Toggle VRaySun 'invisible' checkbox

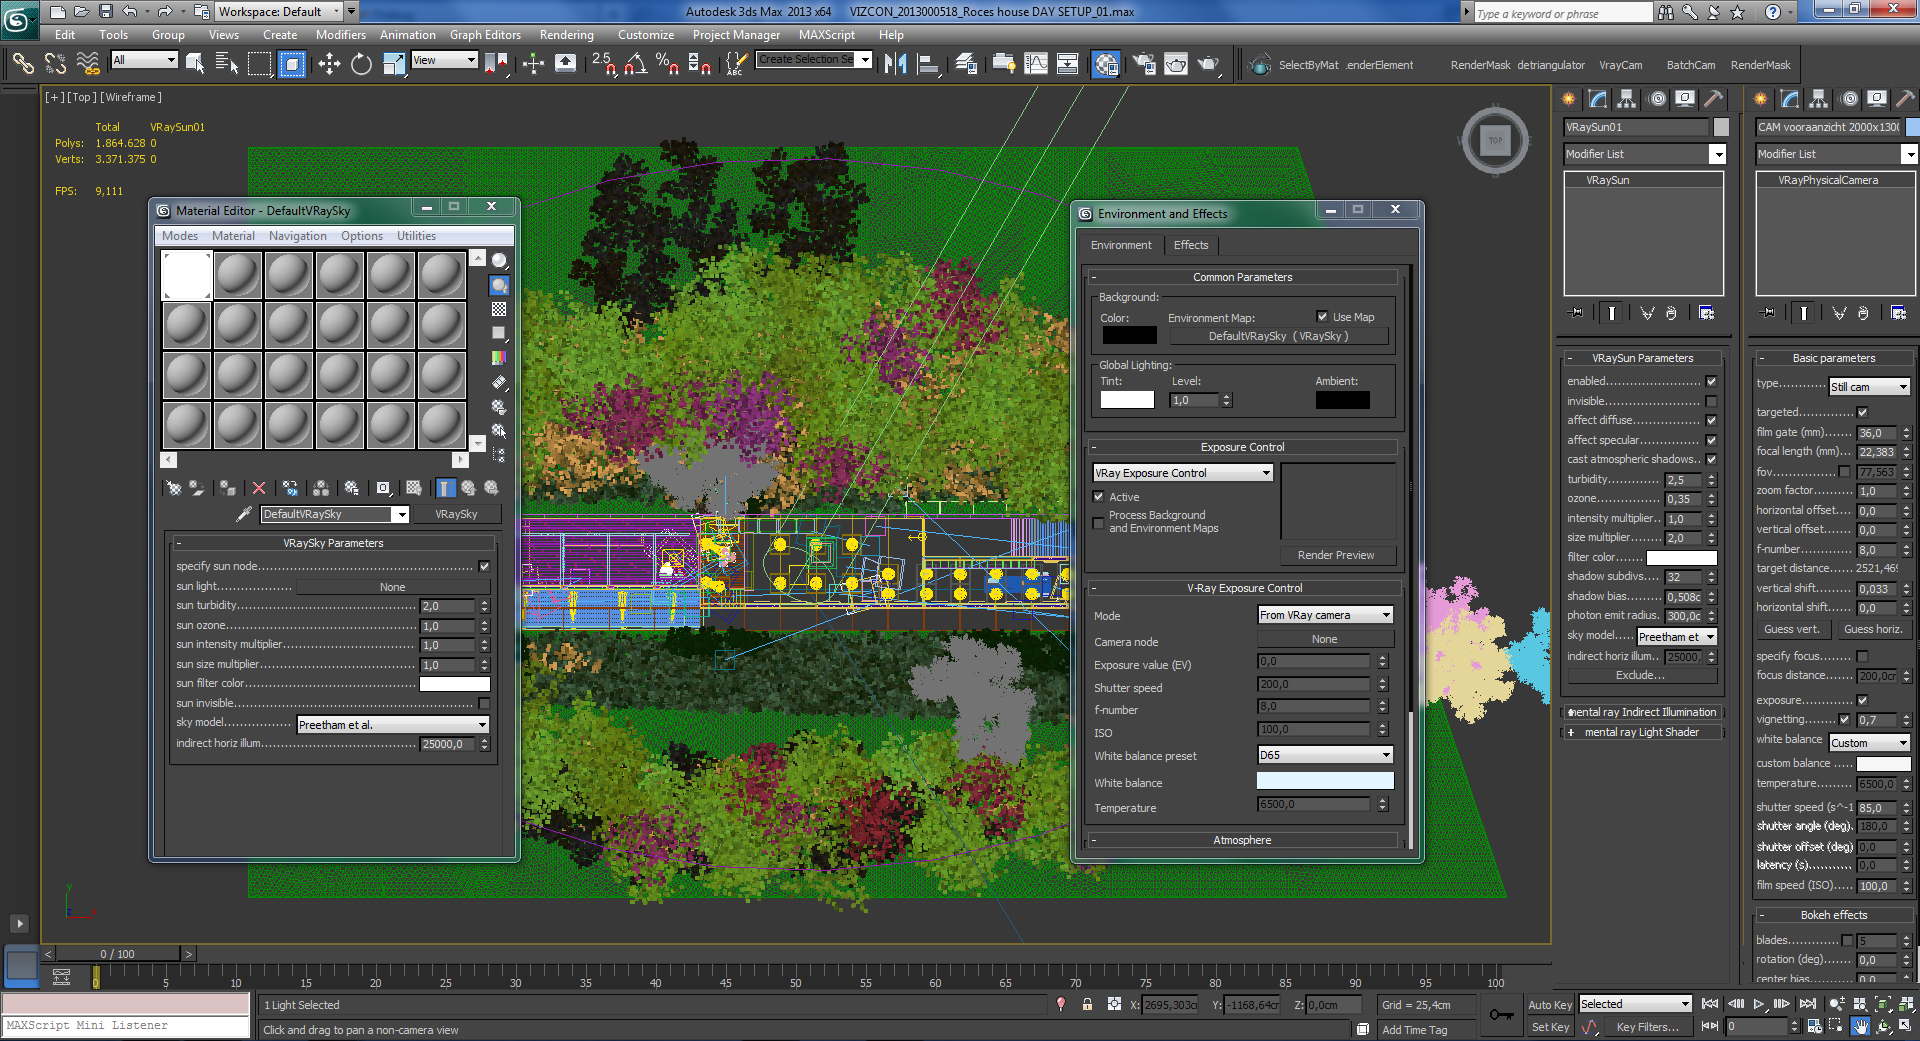[x=1711, y=401]
